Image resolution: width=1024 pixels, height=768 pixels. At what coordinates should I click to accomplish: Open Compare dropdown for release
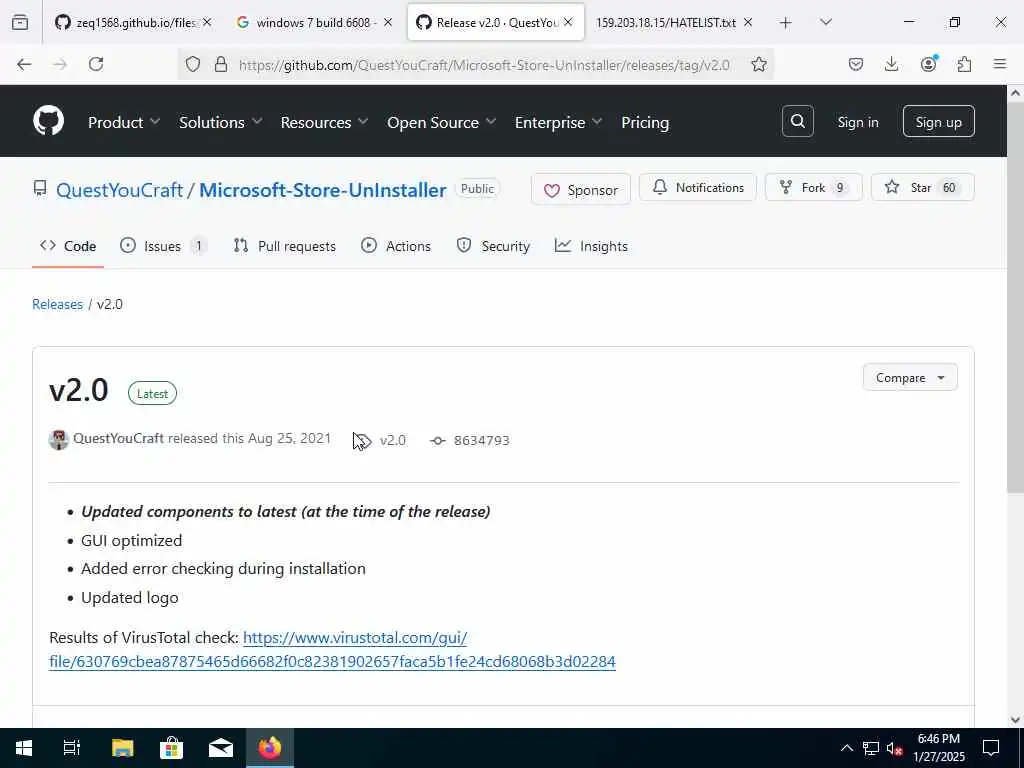[x=910, y=377]
